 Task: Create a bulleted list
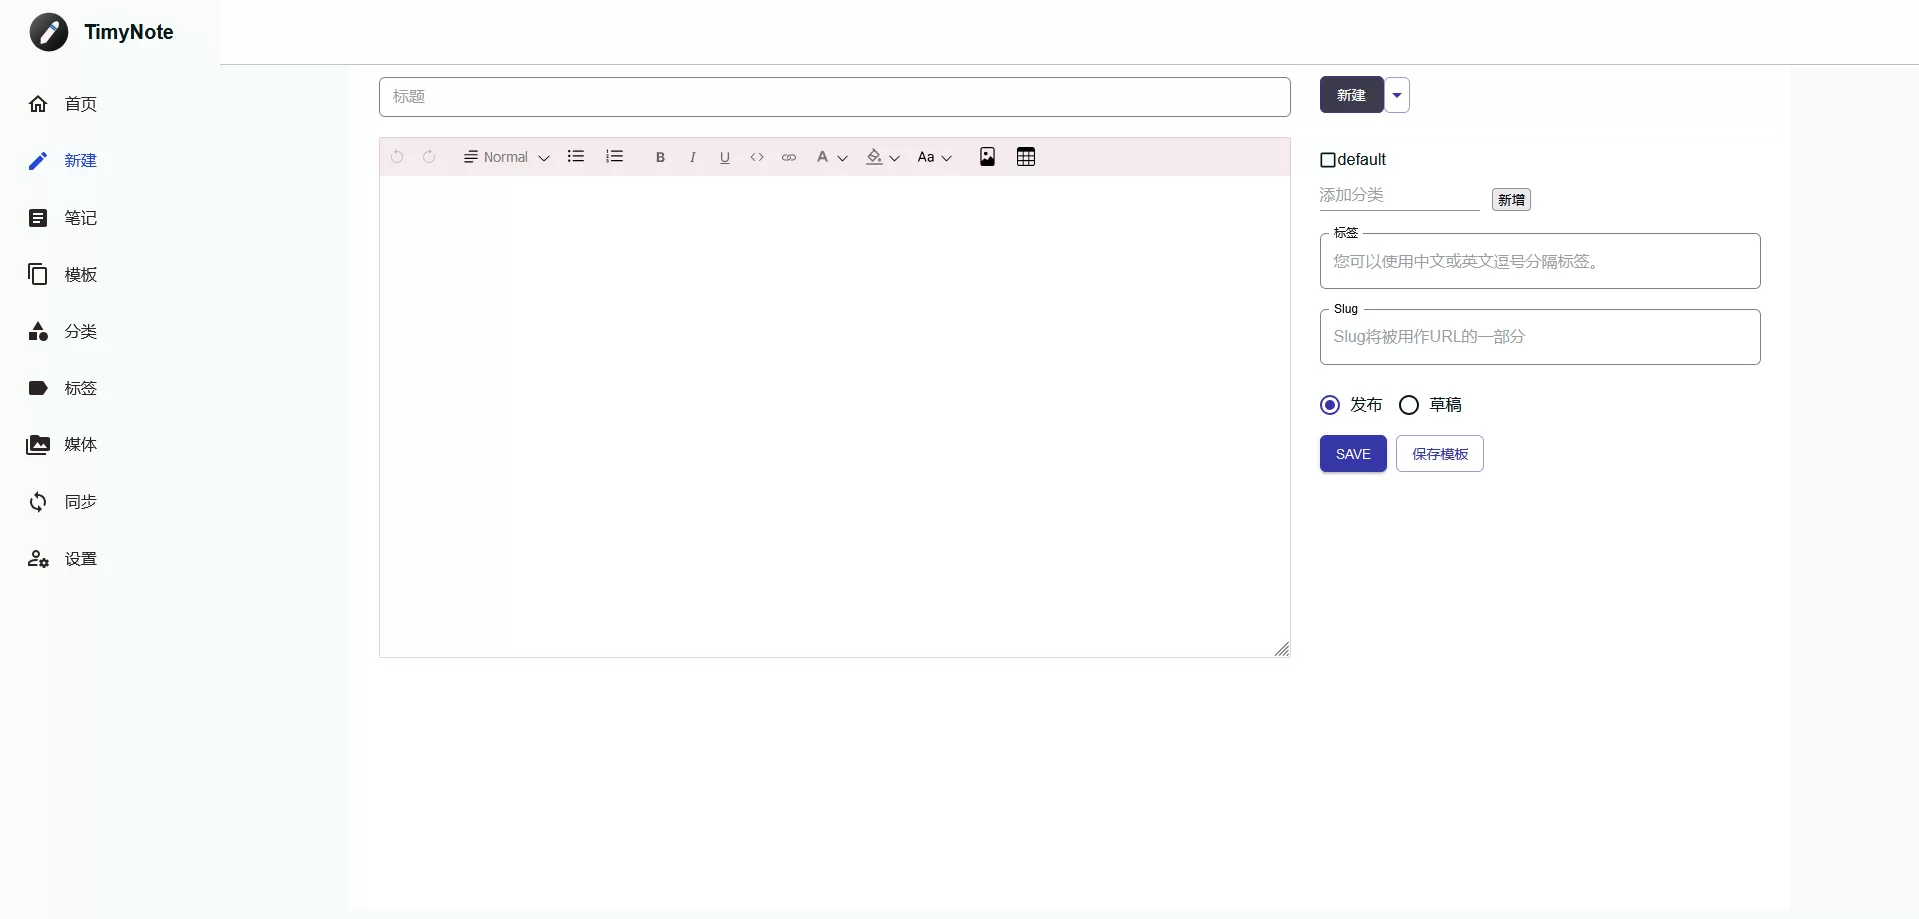tap(575, 156)
